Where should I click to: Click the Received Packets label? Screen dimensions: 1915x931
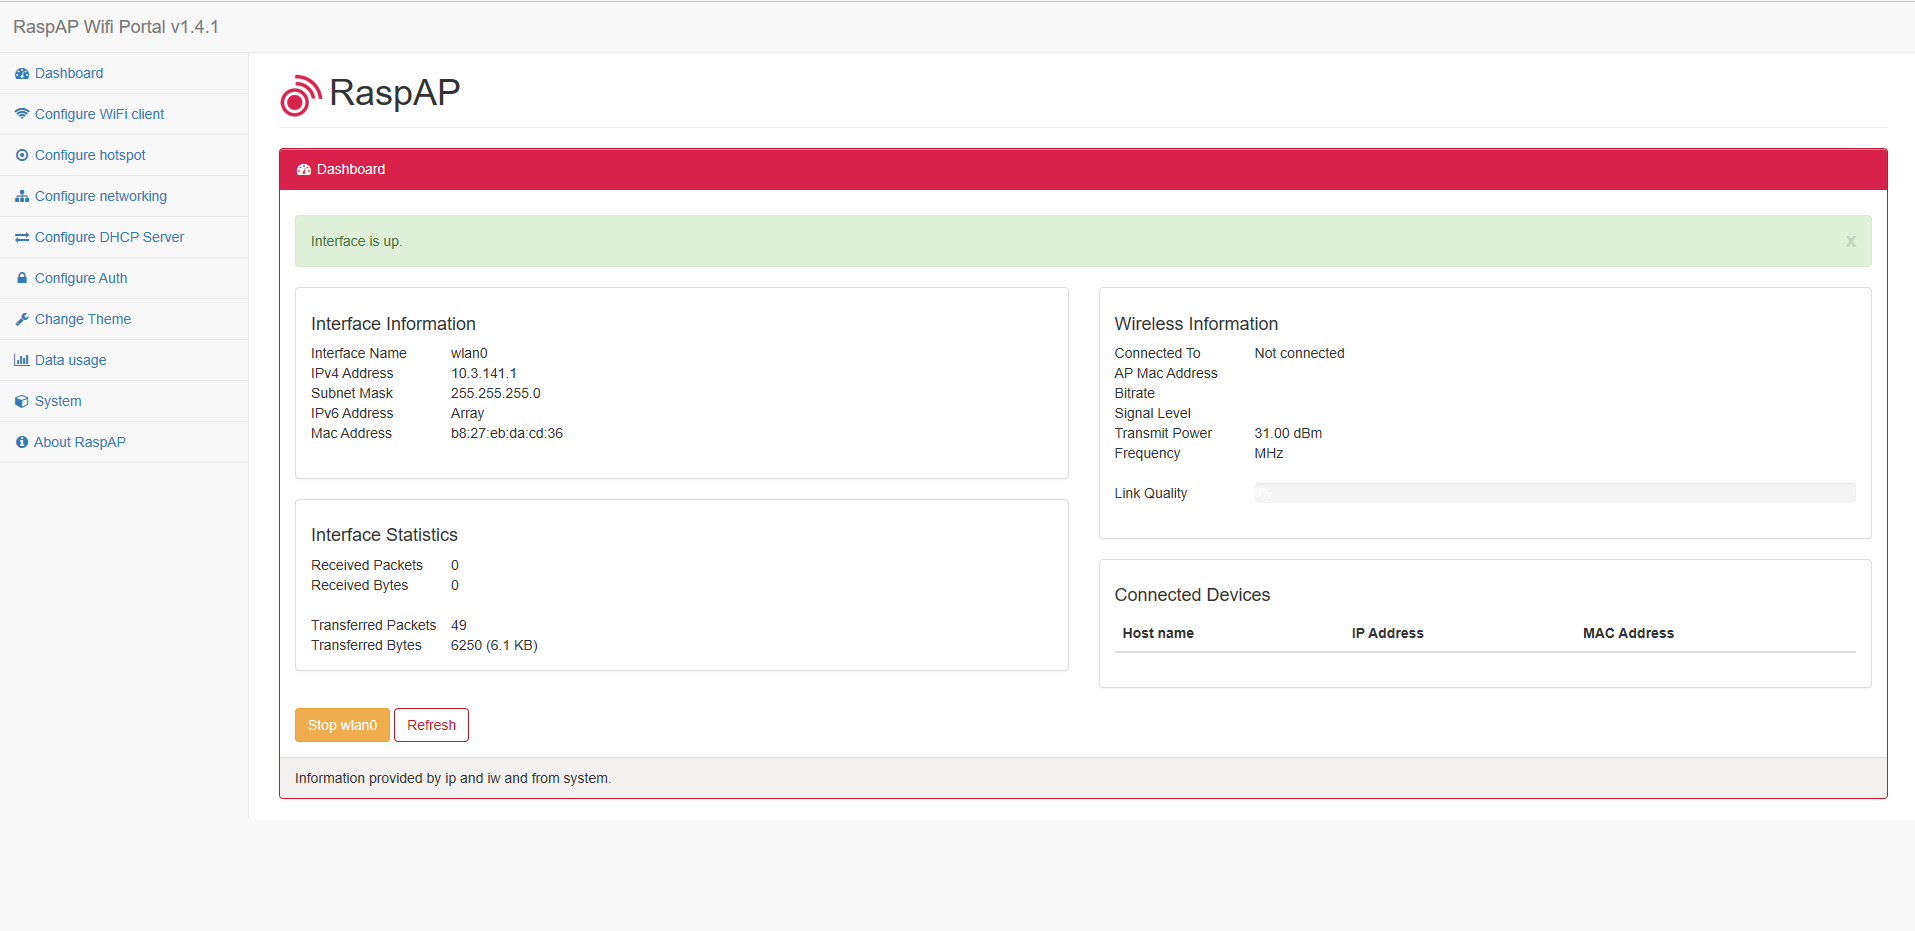coord(367,565)
